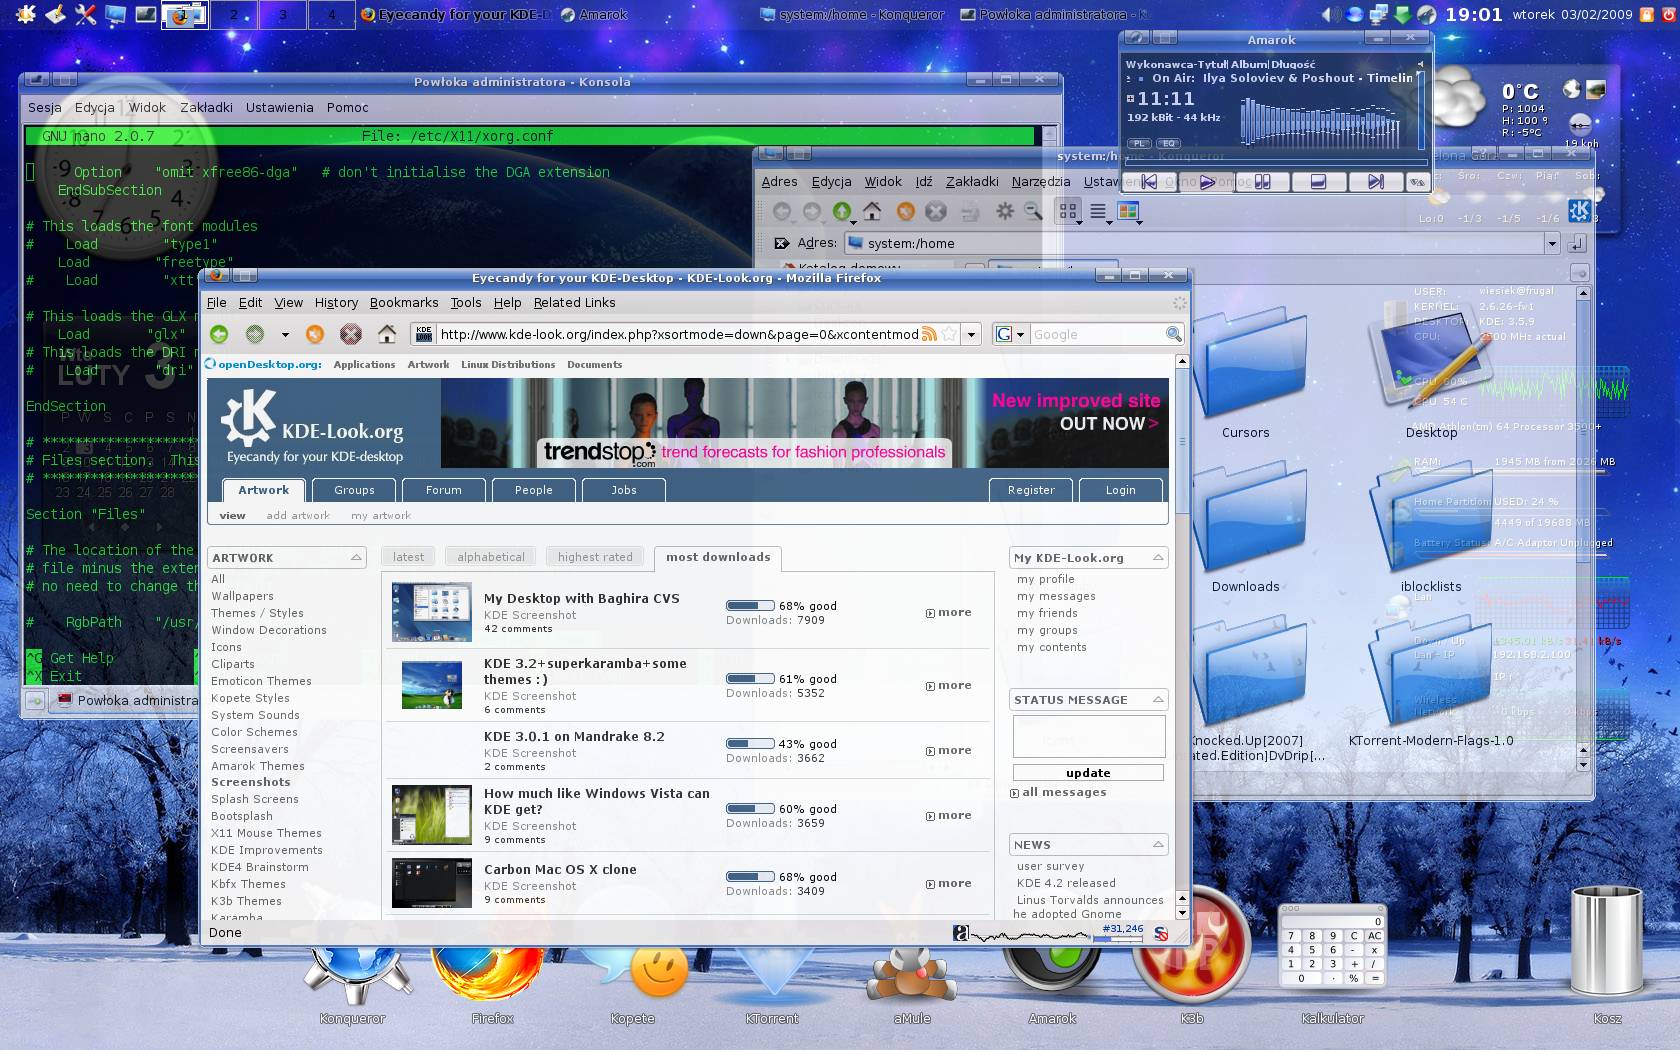Switch to virtual desktop 3
This screenshot has height=1050, width=1680.
click(x=283, y=14)
